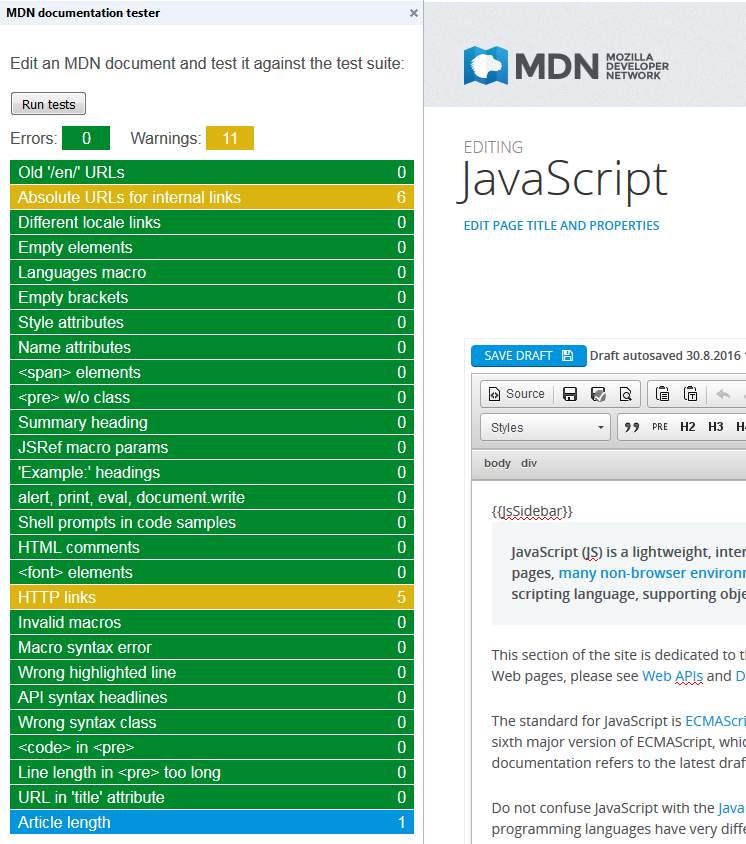Click 'alert, print, eval, document.write' row
Screen dimensions: 746x844
click(212, 497)
